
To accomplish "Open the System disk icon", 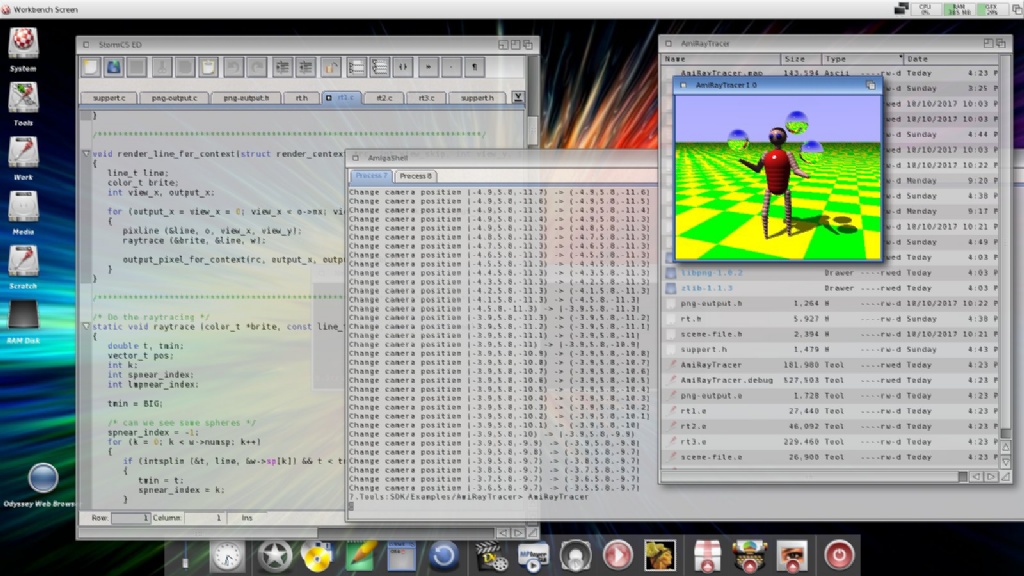I will (x=23, y=43).
